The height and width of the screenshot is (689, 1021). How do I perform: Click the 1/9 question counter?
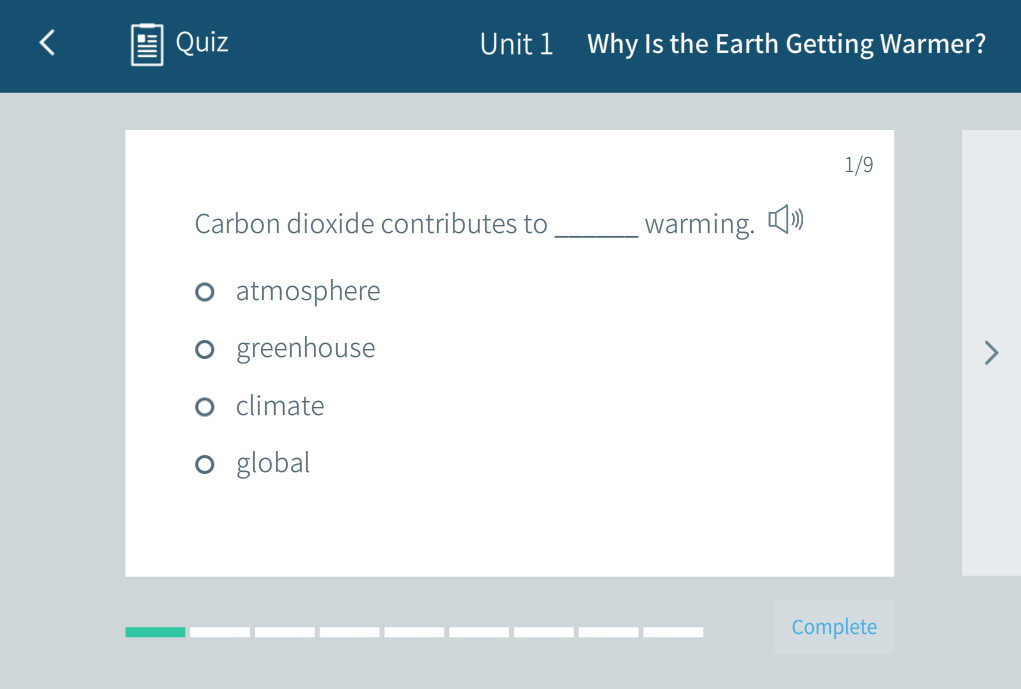pyautogui.click(x=858, y=165)
